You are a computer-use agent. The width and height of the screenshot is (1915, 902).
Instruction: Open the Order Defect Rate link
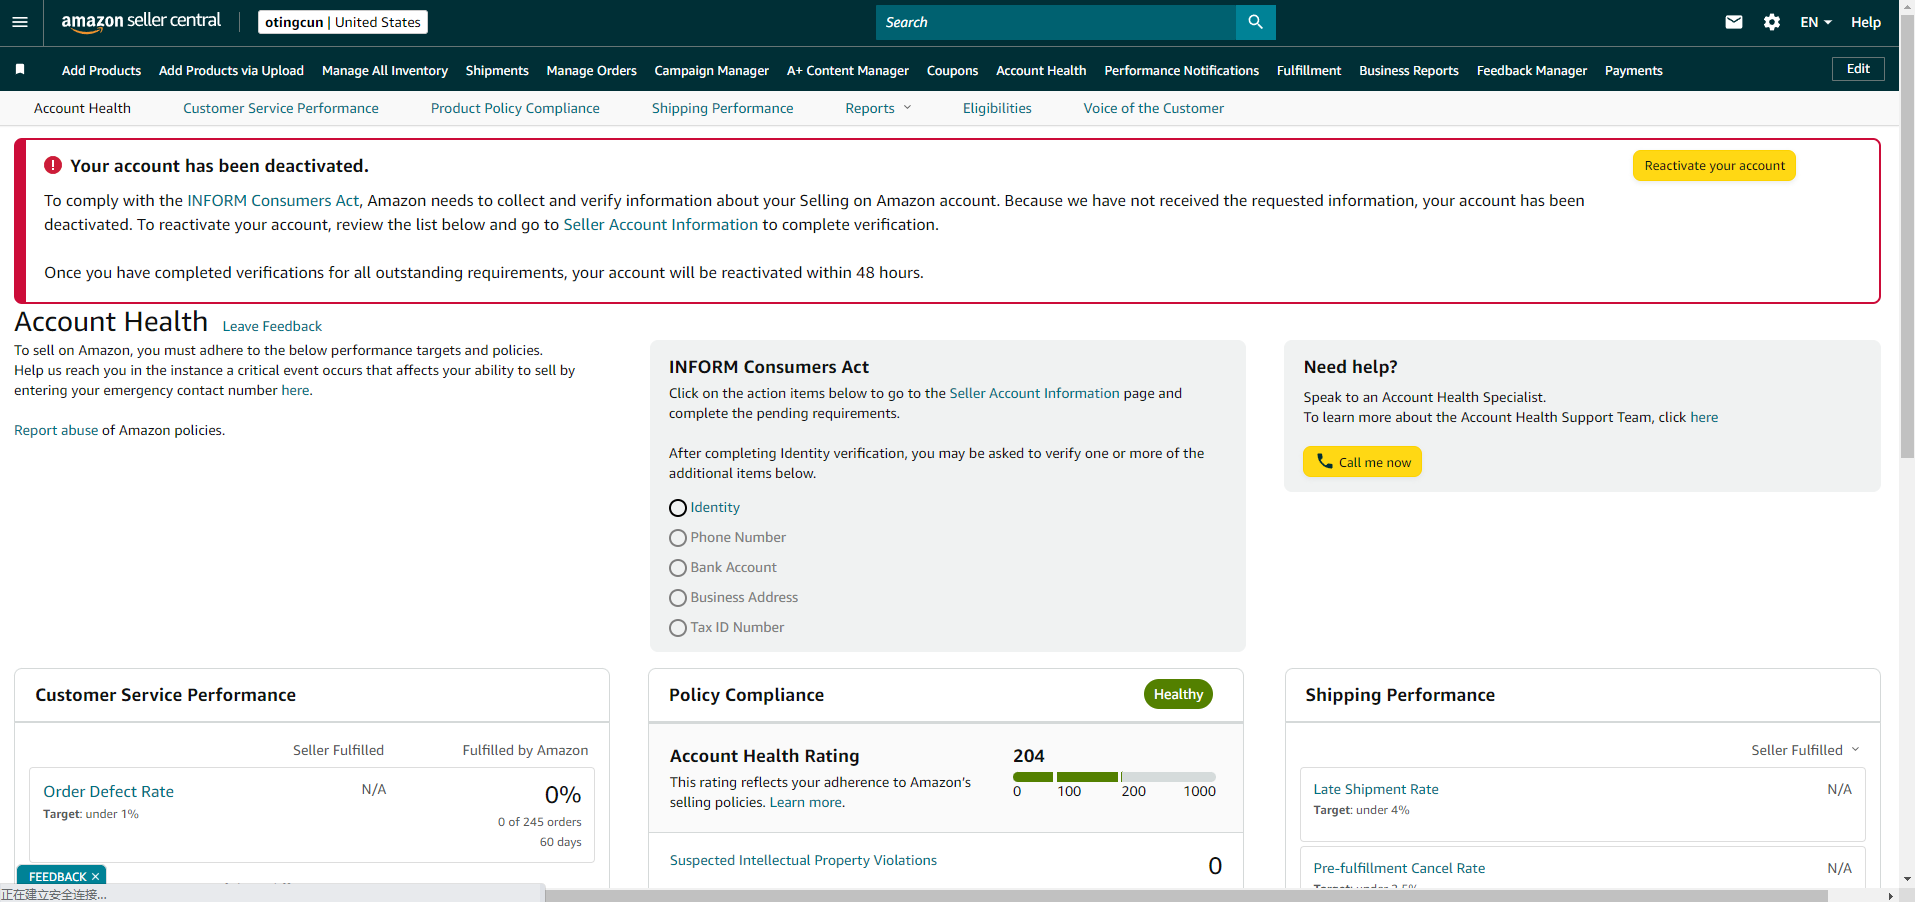point(108,791)
